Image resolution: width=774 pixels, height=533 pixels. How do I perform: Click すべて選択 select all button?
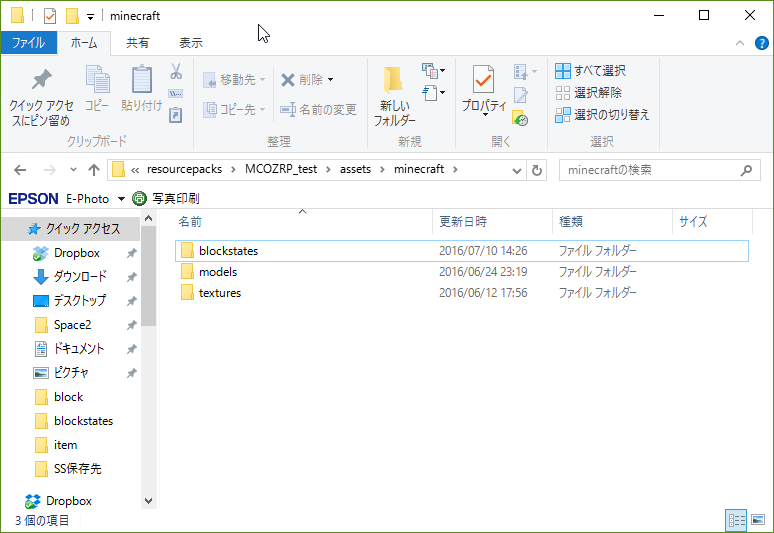click(x=590, y=71)
